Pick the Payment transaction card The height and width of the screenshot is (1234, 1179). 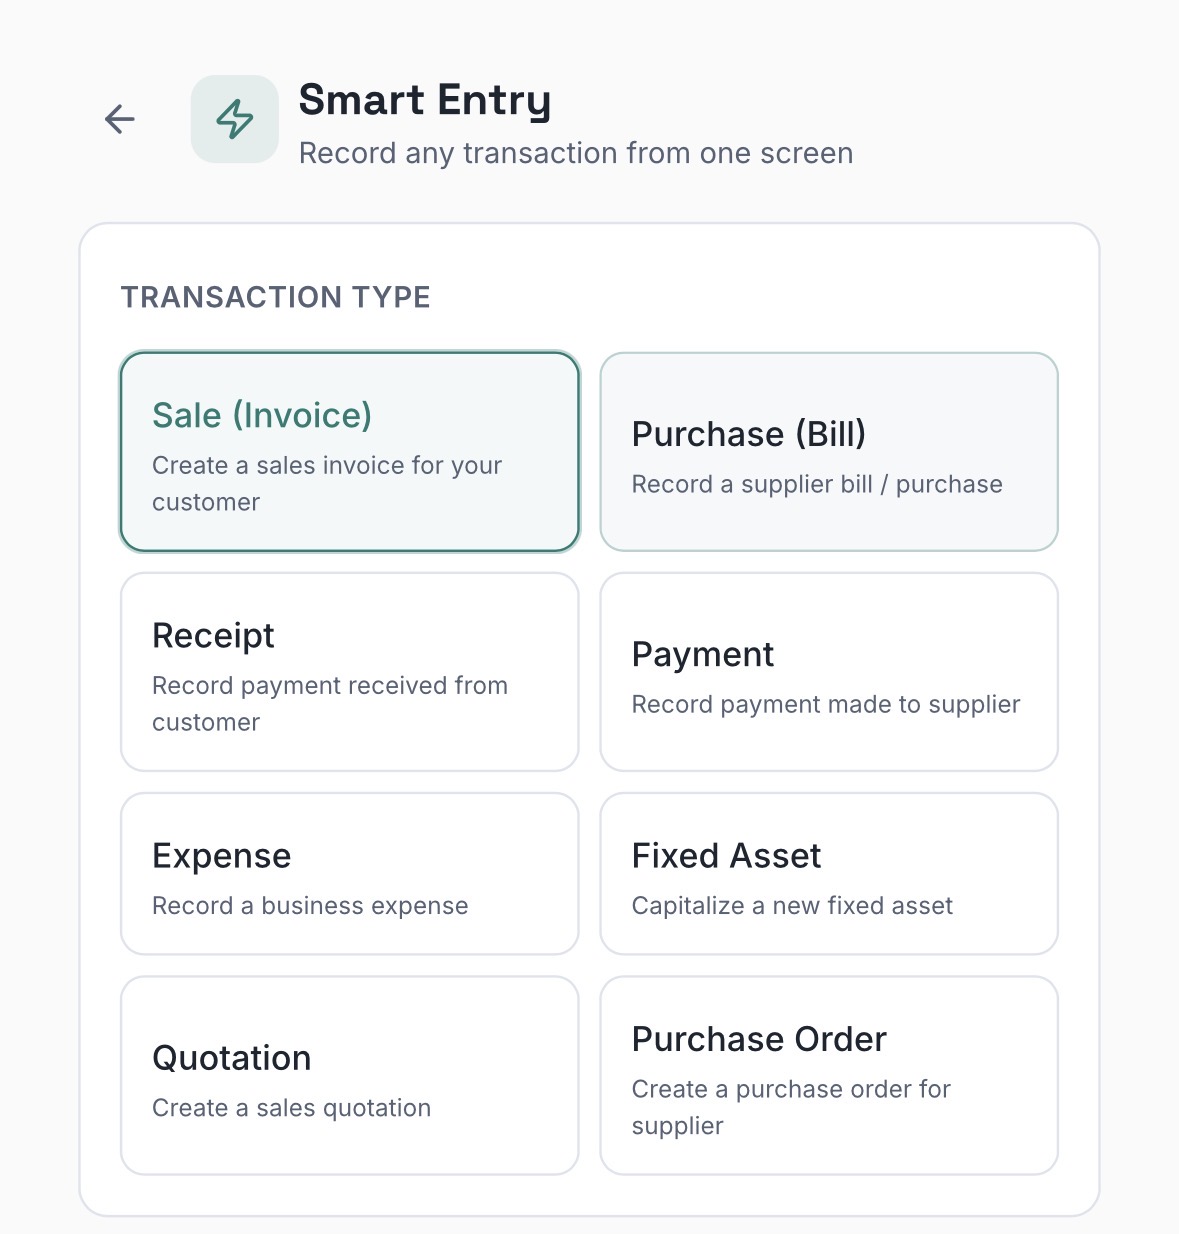pos(828,672)
